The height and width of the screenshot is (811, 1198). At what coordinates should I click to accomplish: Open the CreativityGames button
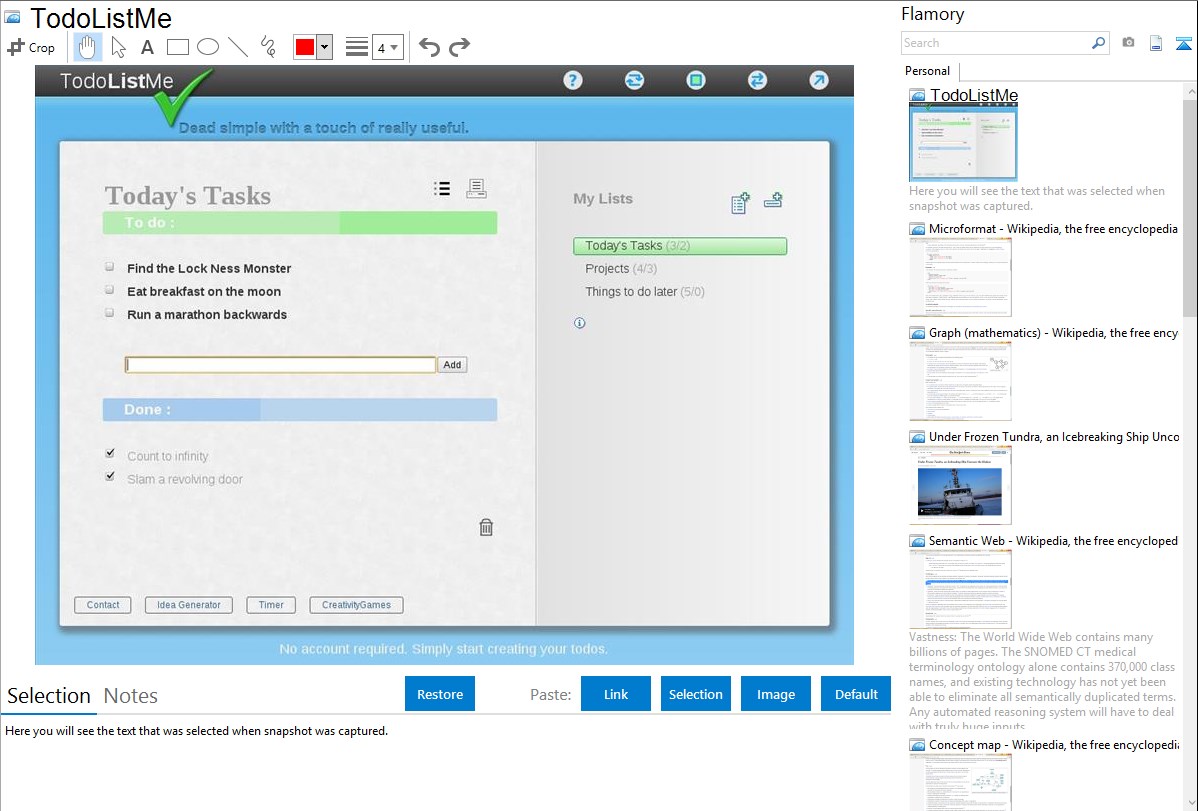356,605
